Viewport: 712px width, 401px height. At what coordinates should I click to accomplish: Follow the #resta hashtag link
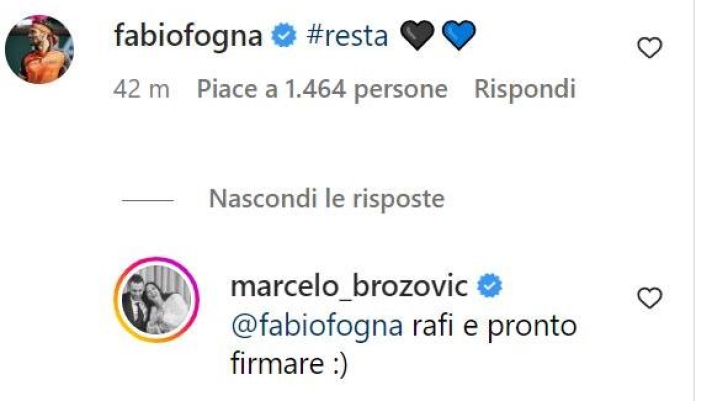[347, 36]
